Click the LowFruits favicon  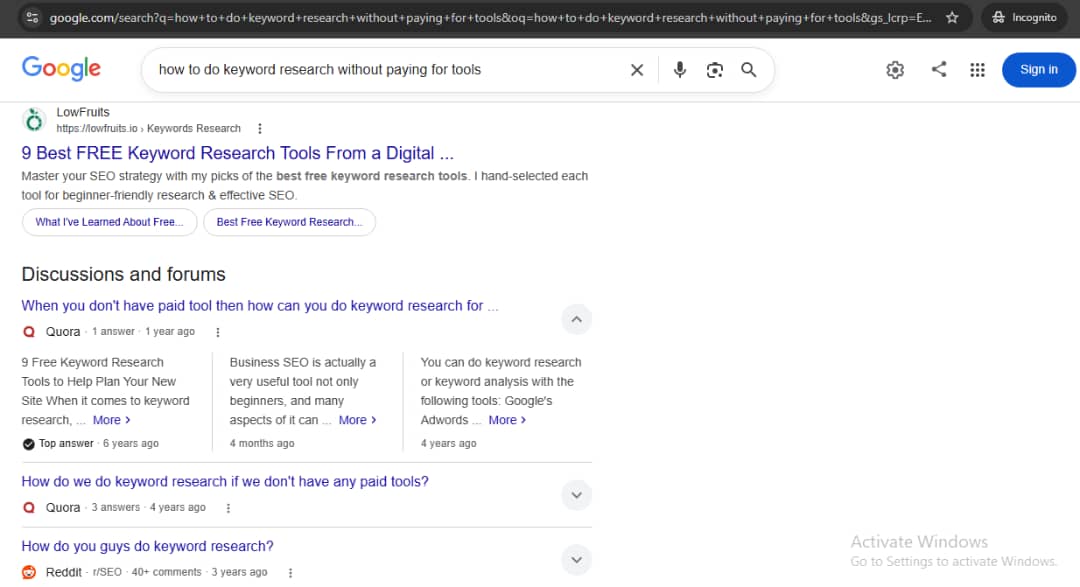tap(34, 121)
